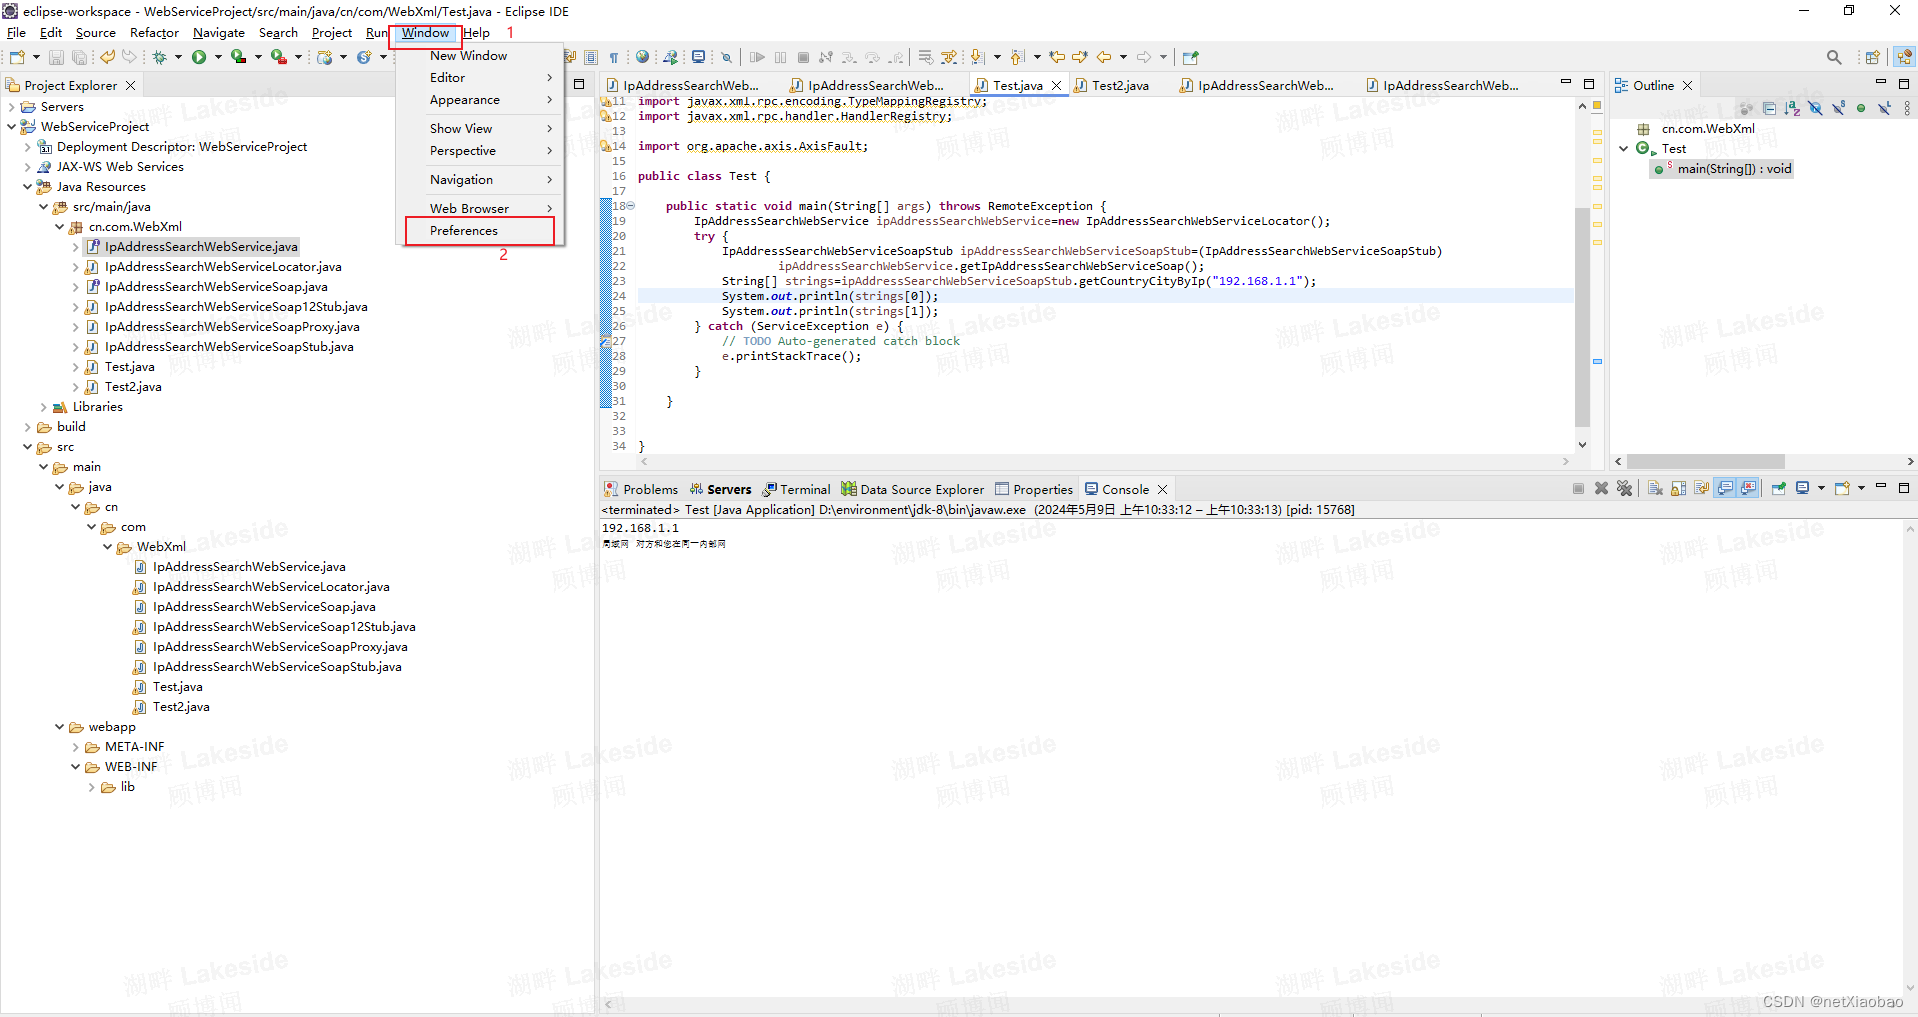Collapse the WebXml folder under src
This screenshot has height=1017, width=1918.
[107, 546]
